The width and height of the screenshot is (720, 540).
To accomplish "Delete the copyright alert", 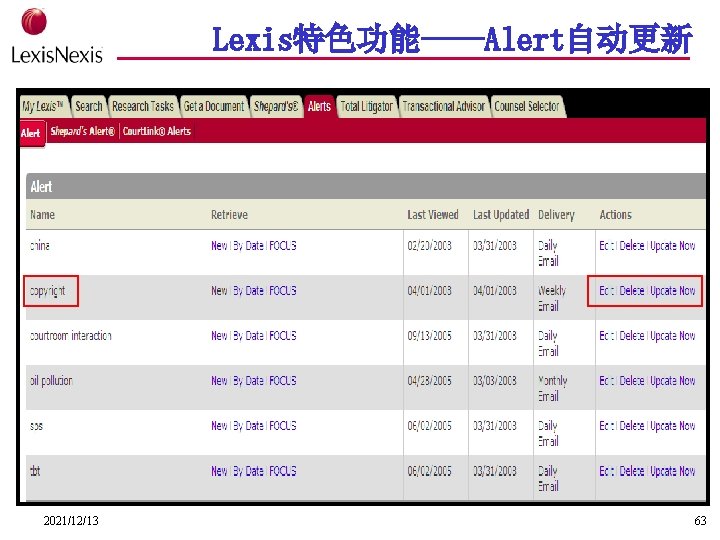I will [632, 291].
